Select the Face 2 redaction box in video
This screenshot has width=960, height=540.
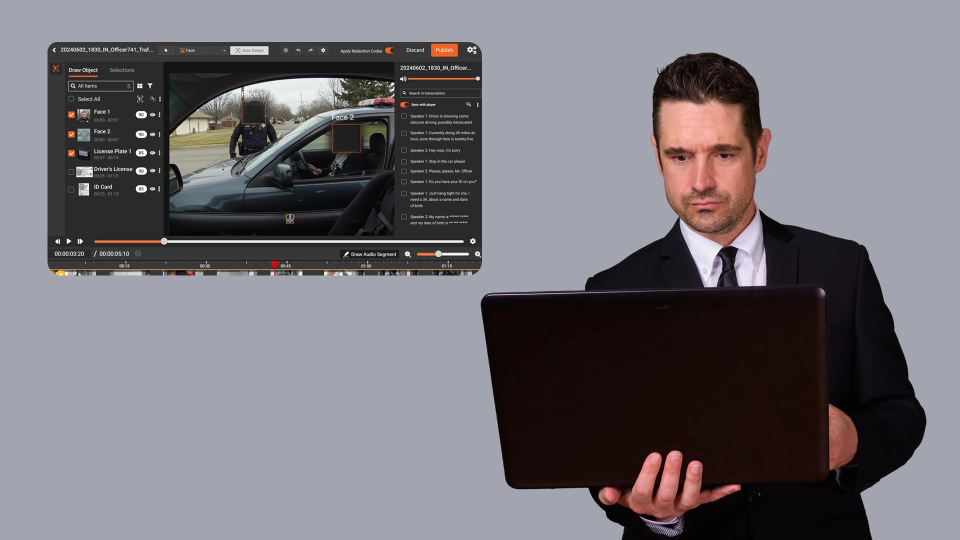(347, 138)
